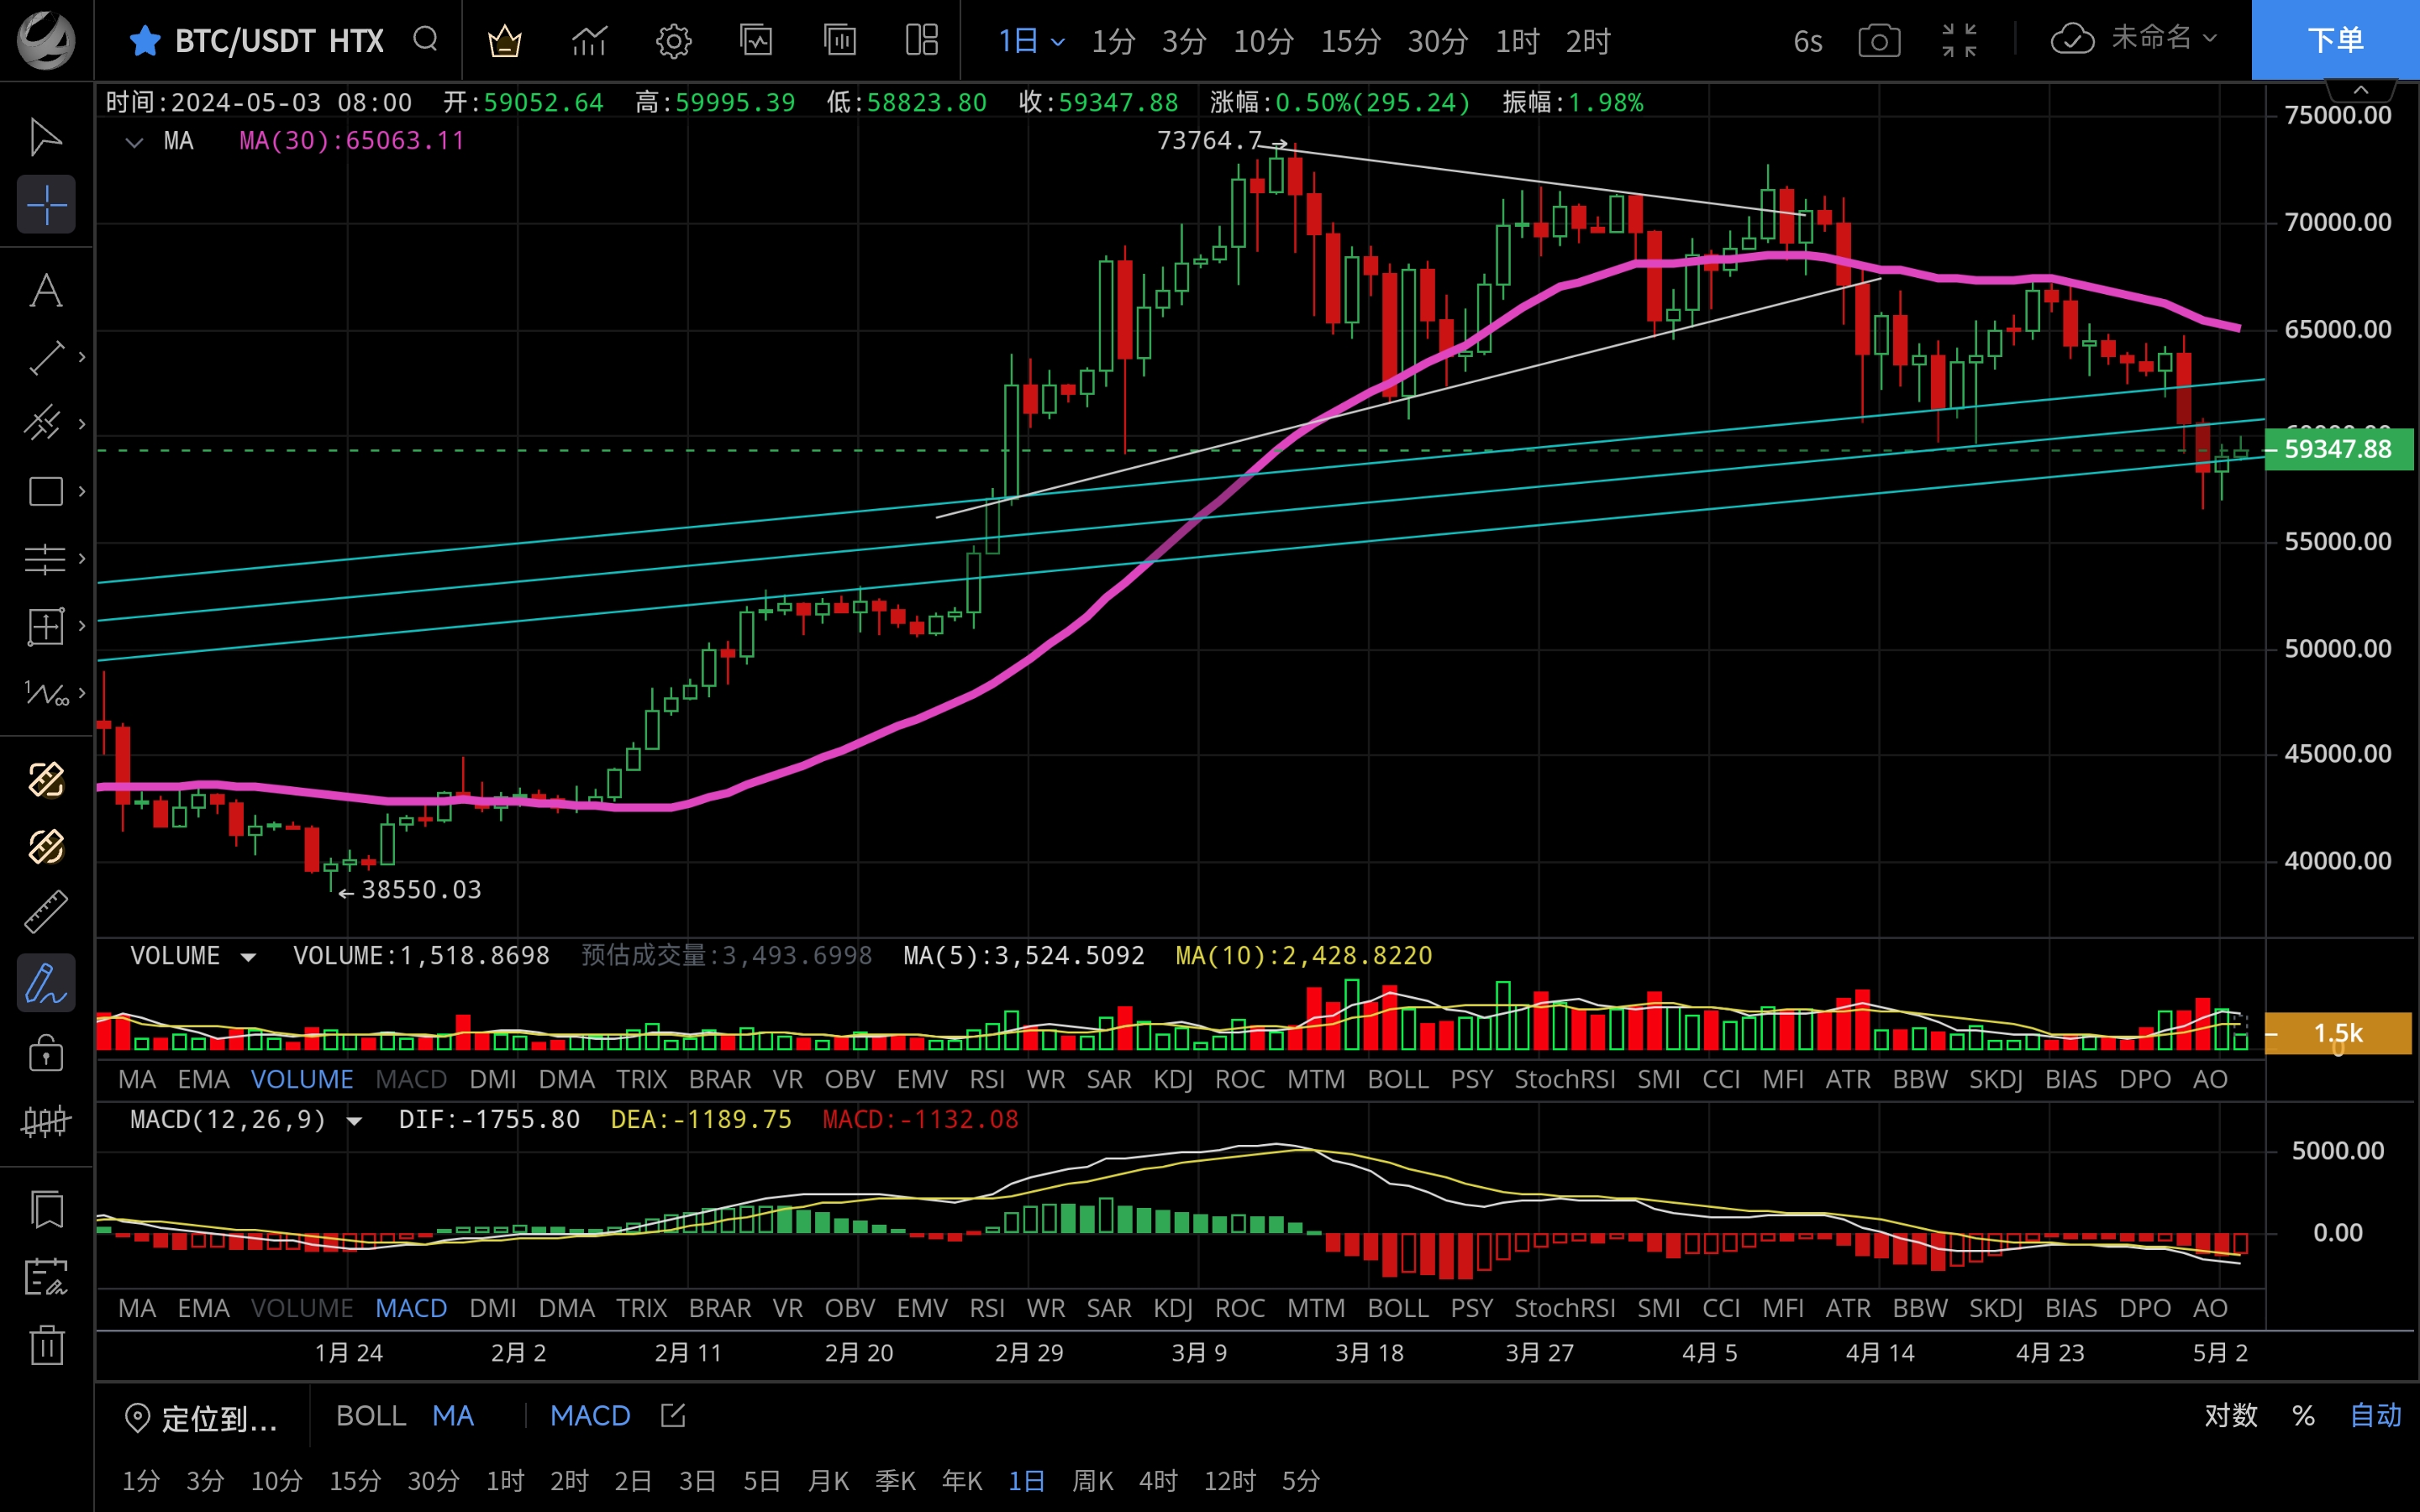
Task: Click the 下单 order button
Action: coord(2334,40)
